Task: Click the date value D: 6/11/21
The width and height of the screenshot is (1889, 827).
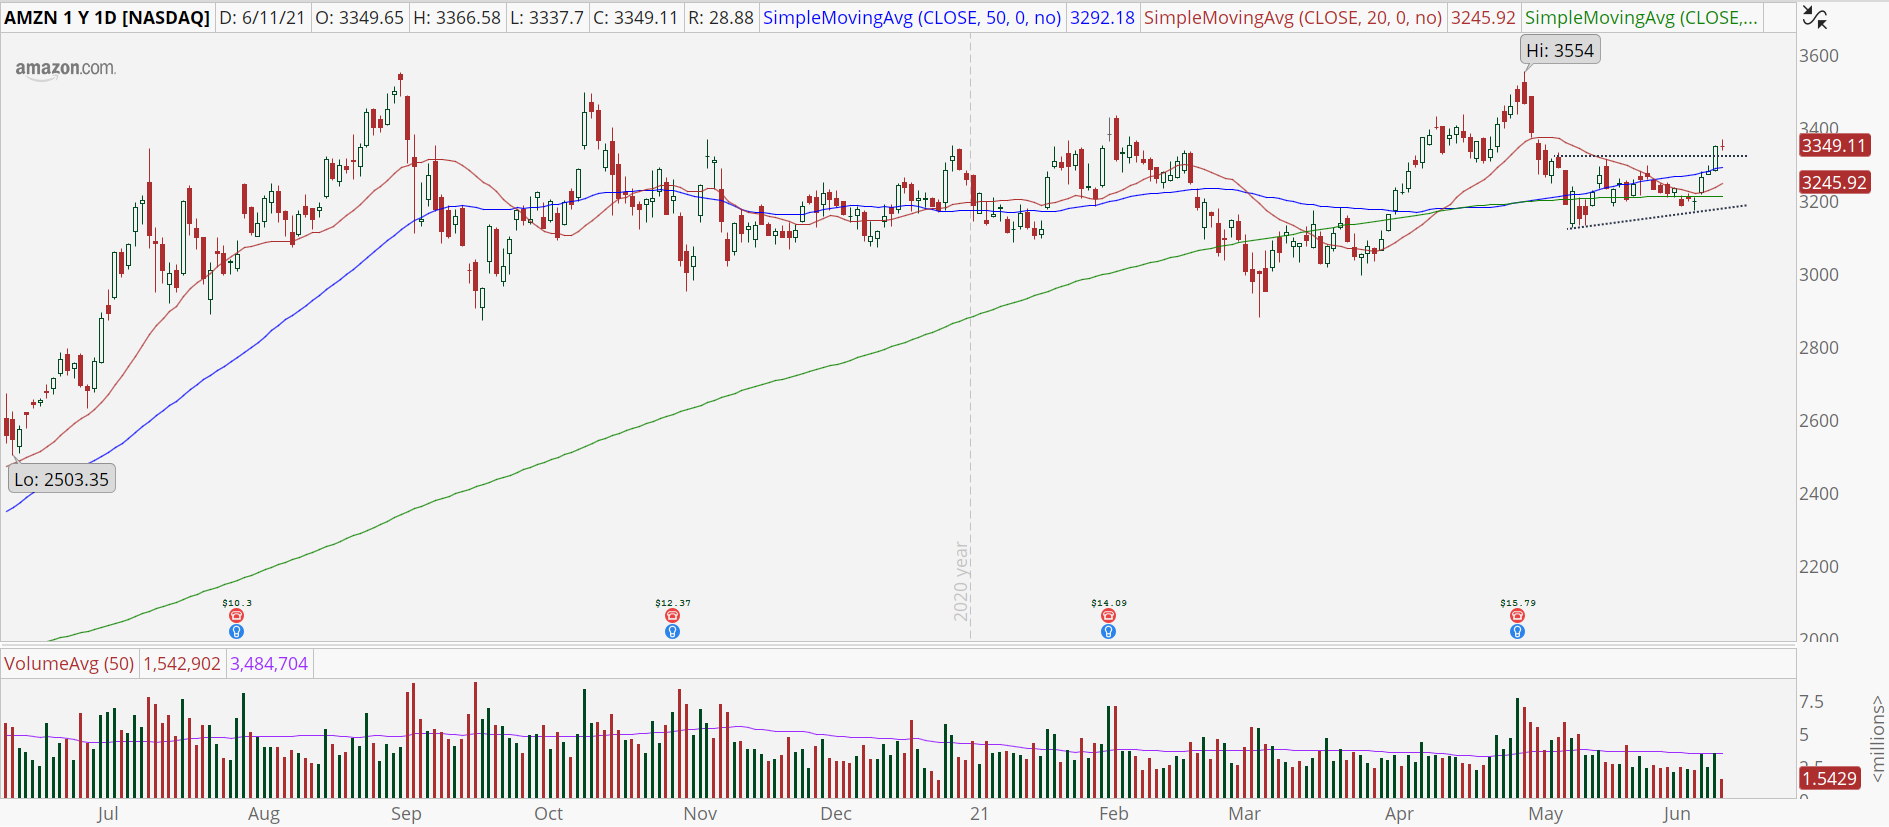Action: coord(262,18)
